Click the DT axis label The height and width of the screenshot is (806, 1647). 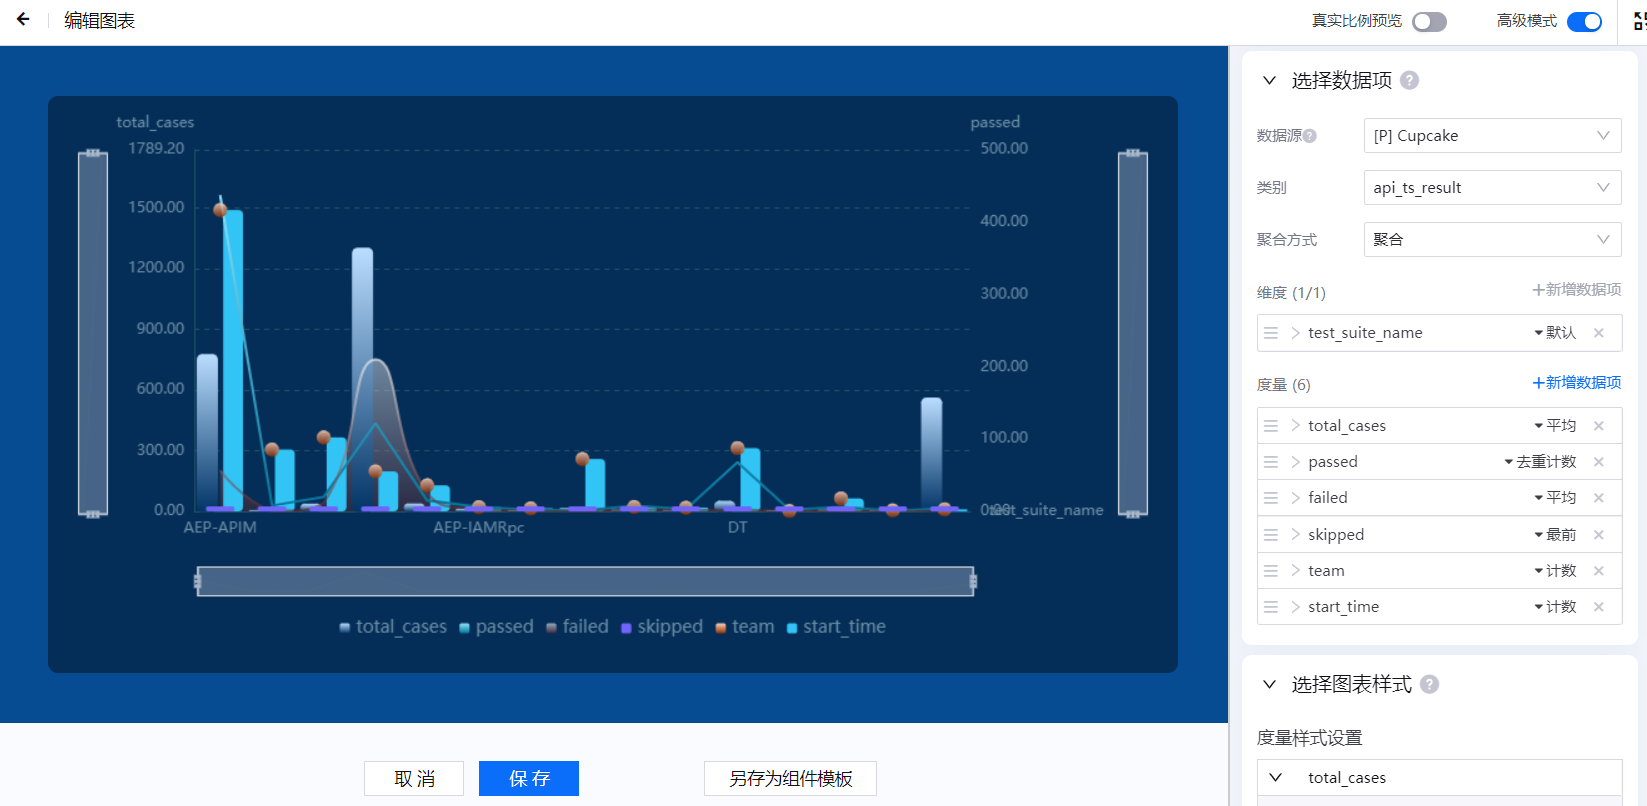tap(737, 527)
